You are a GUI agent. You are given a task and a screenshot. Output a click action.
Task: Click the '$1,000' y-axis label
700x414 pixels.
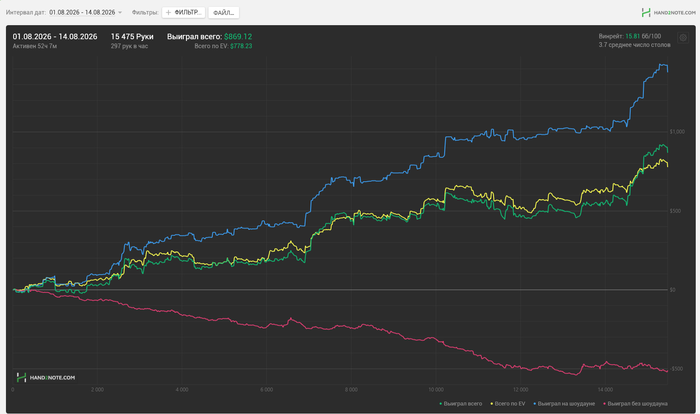tap(677, 132)
